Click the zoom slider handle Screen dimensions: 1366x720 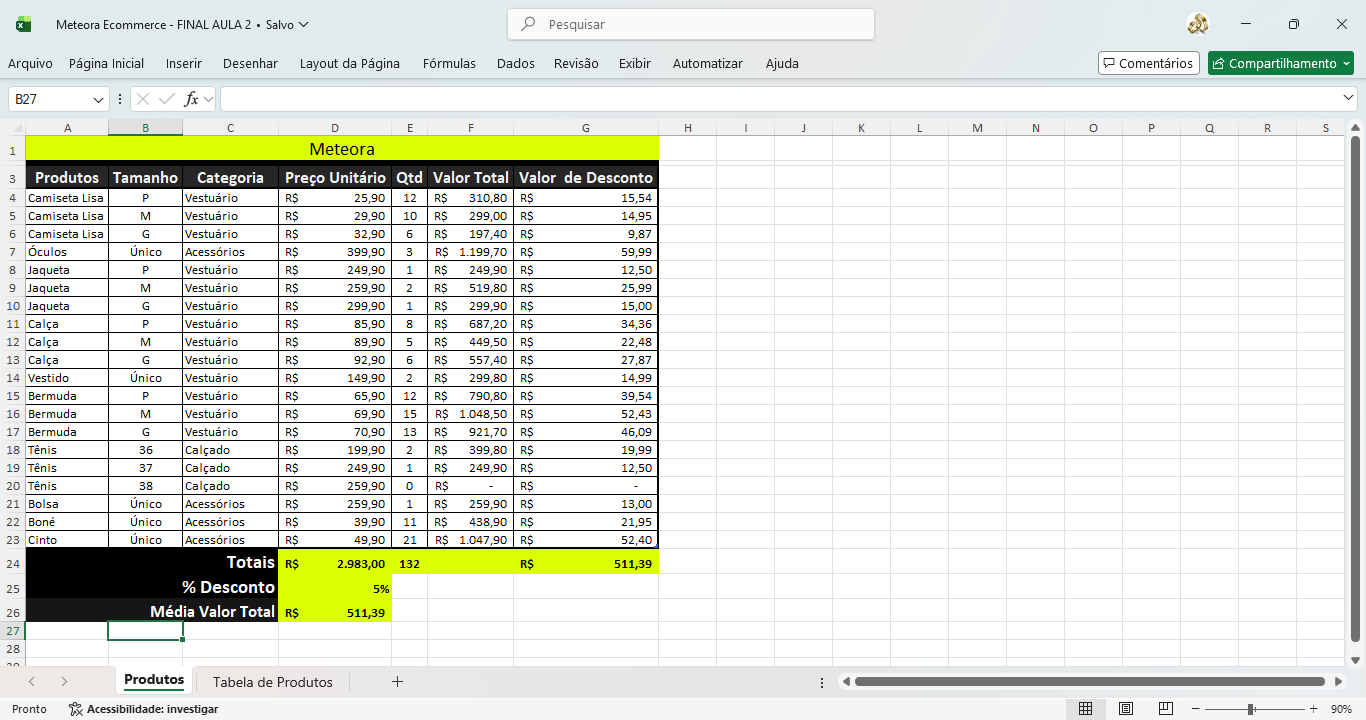pyautogui.click(x=1250, y=709)
